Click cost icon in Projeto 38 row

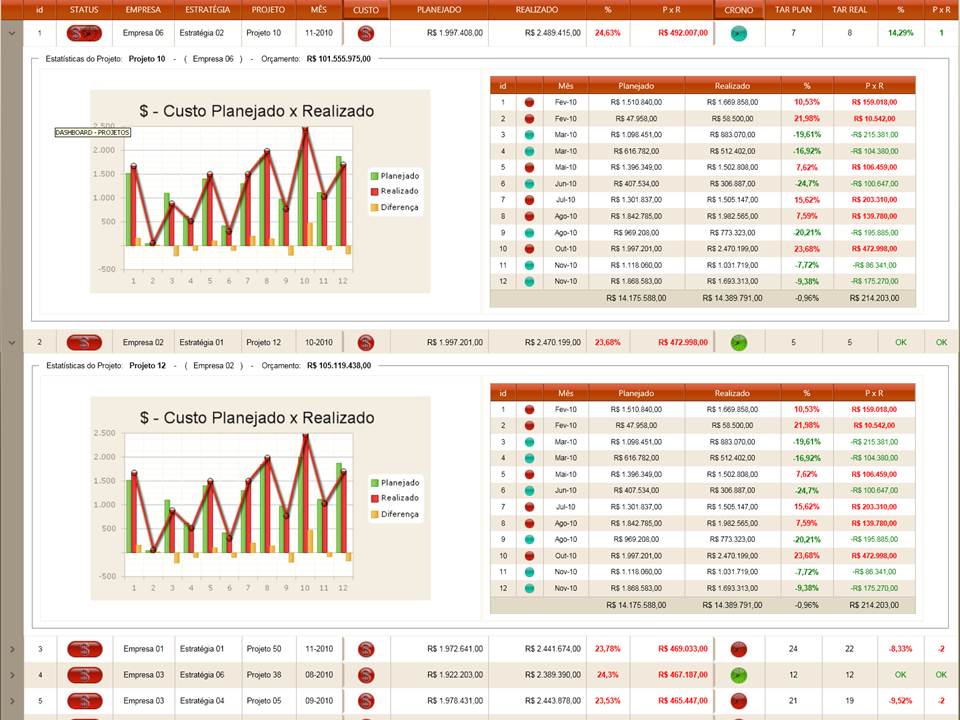[x=366, y=675]
